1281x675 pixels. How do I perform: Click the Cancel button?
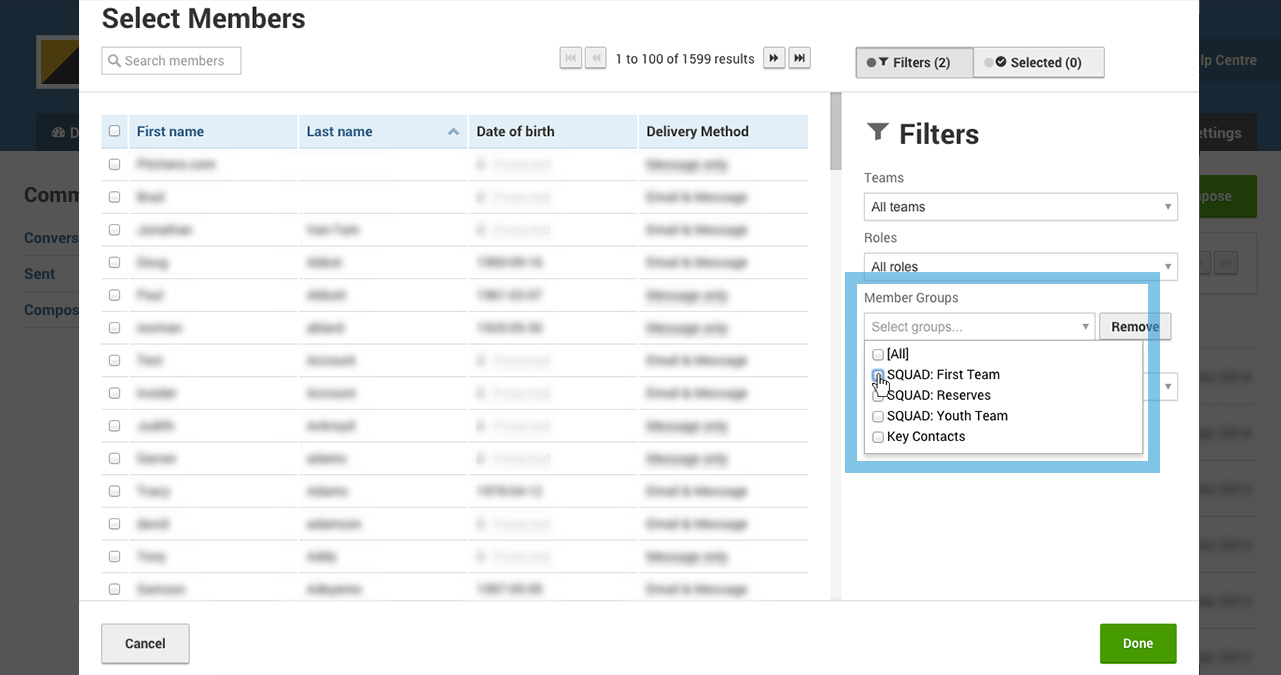[x=145, y=643]
